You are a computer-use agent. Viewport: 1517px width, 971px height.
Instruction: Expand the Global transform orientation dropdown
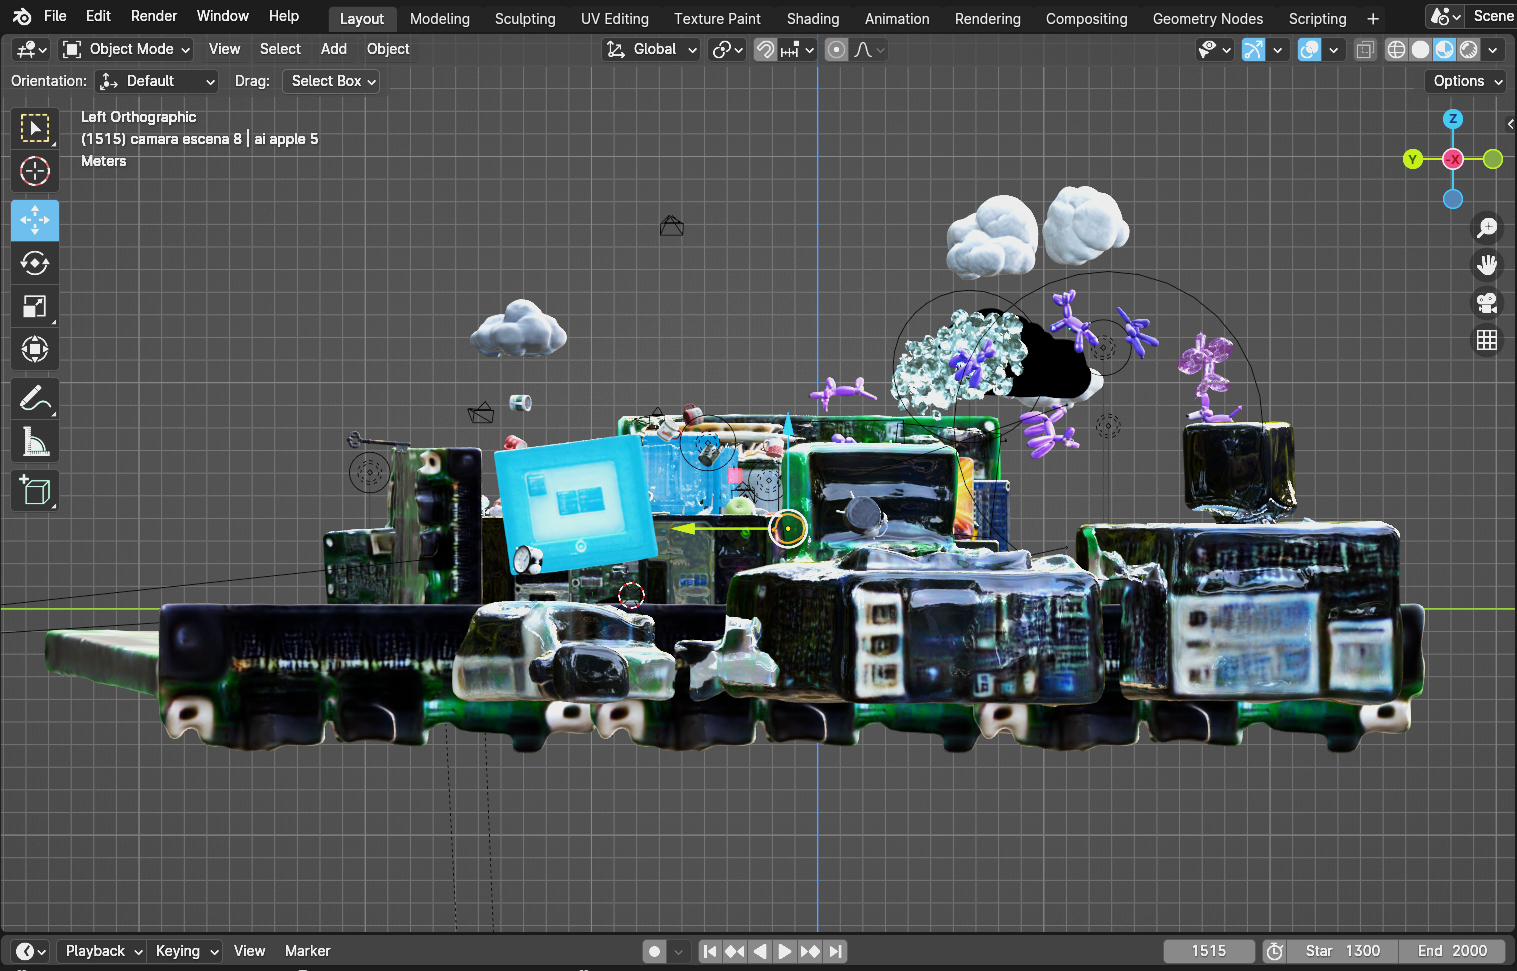coord(651,49)
